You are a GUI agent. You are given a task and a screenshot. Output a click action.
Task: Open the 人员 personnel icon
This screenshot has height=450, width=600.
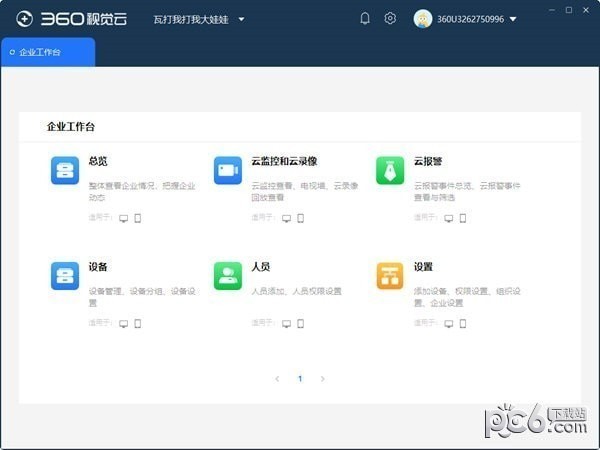click(228, 276)
